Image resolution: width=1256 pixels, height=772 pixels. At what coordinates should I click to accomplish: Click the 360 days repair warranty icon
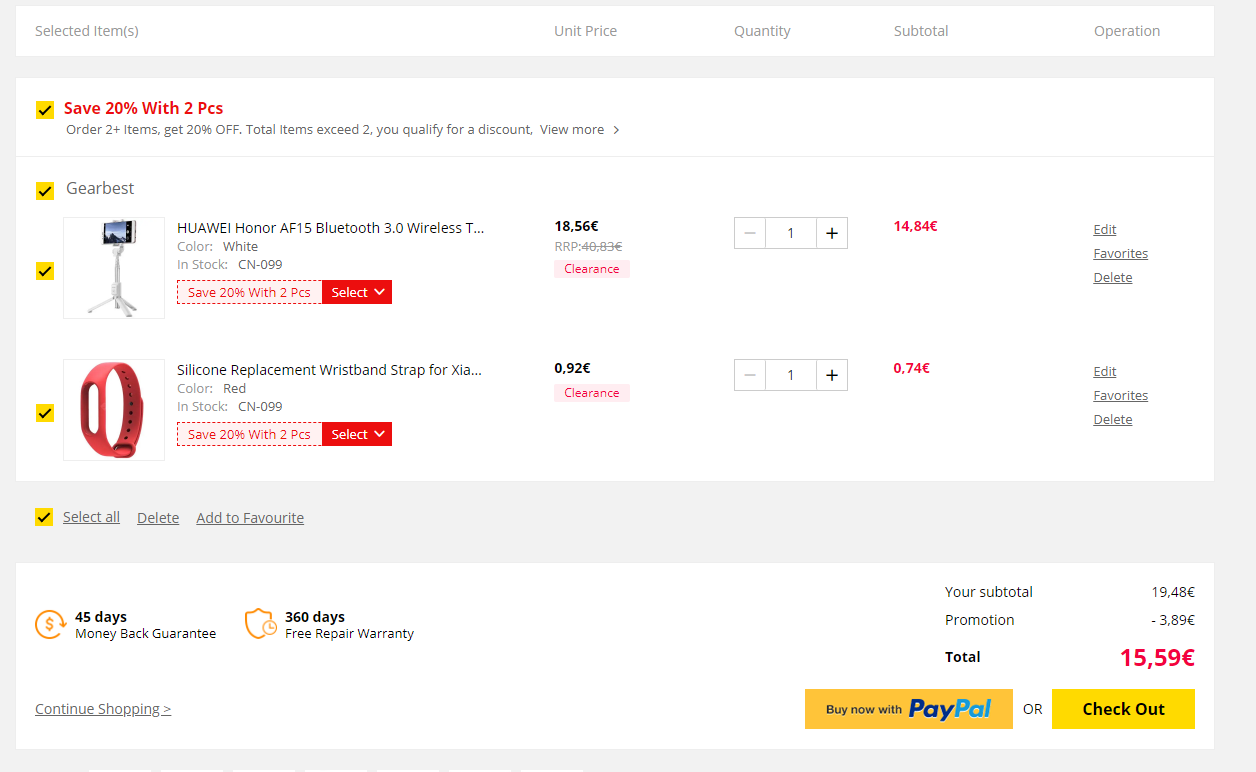pyautogui.click(x=260, y=624)
